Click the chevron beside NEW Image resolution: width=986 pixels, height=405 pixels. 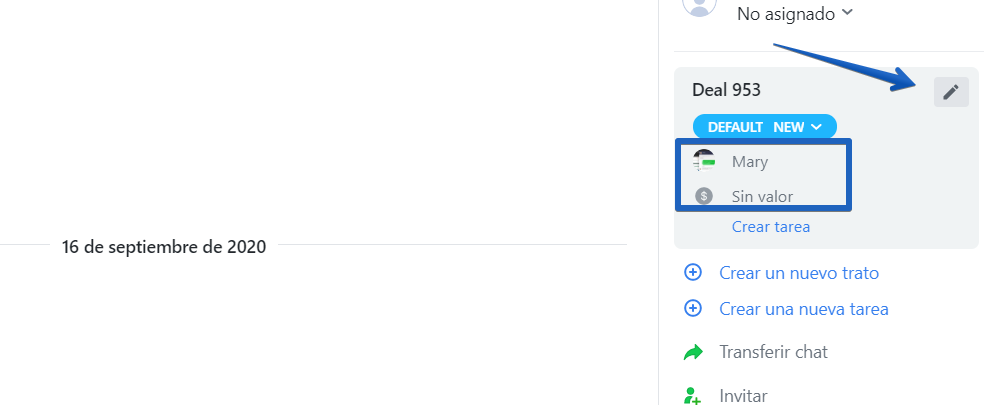(x=816, y=127)
